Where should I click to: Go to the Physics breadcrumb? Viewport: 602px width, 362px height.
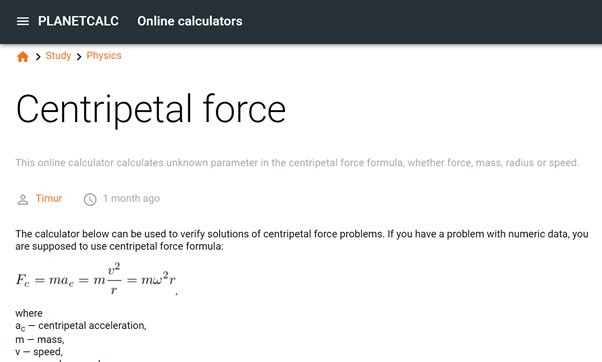104,56
